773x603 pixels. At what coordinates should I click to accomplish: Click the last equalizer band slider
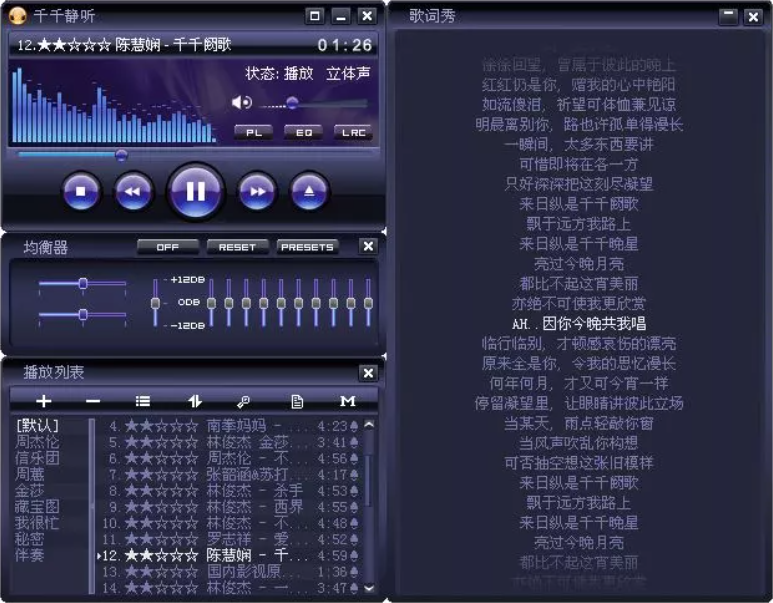pos(368,303)
